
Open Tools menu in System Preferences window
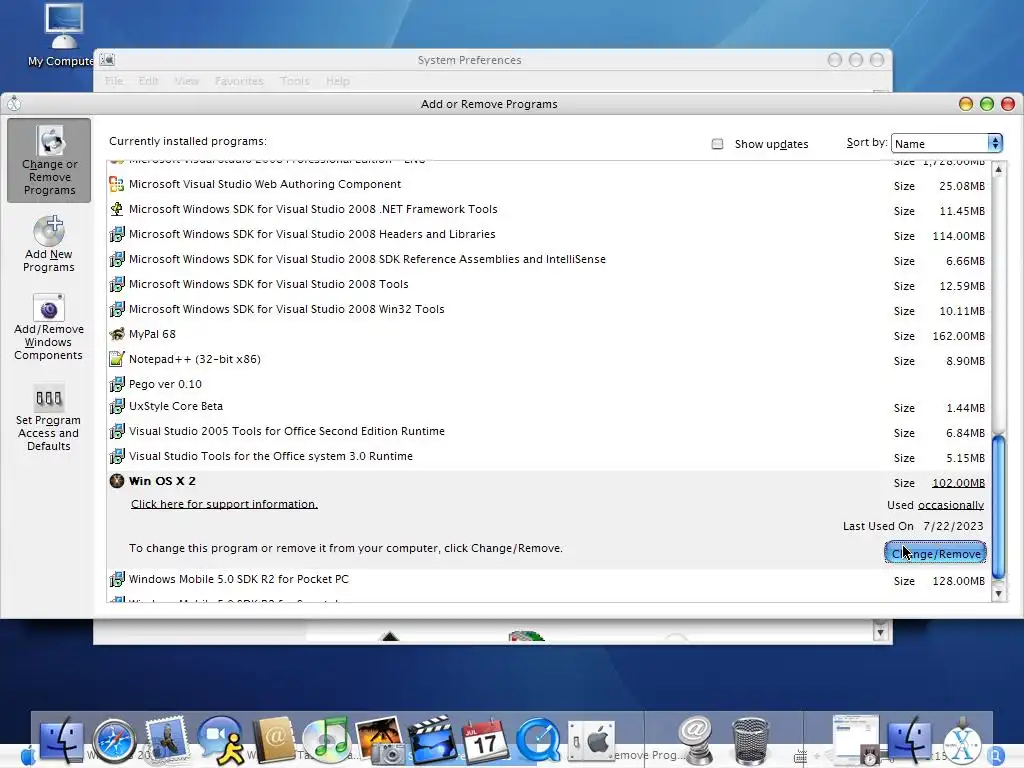tap(295, 81)
